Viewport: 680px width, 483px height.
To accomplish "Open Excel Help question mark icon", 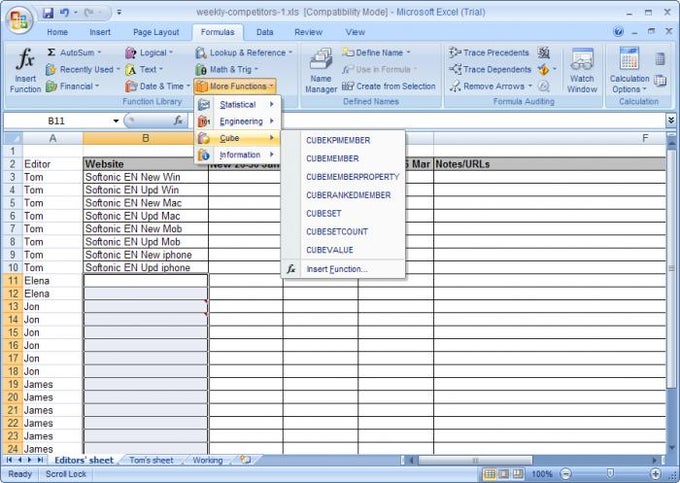I will tap(618, 32).
